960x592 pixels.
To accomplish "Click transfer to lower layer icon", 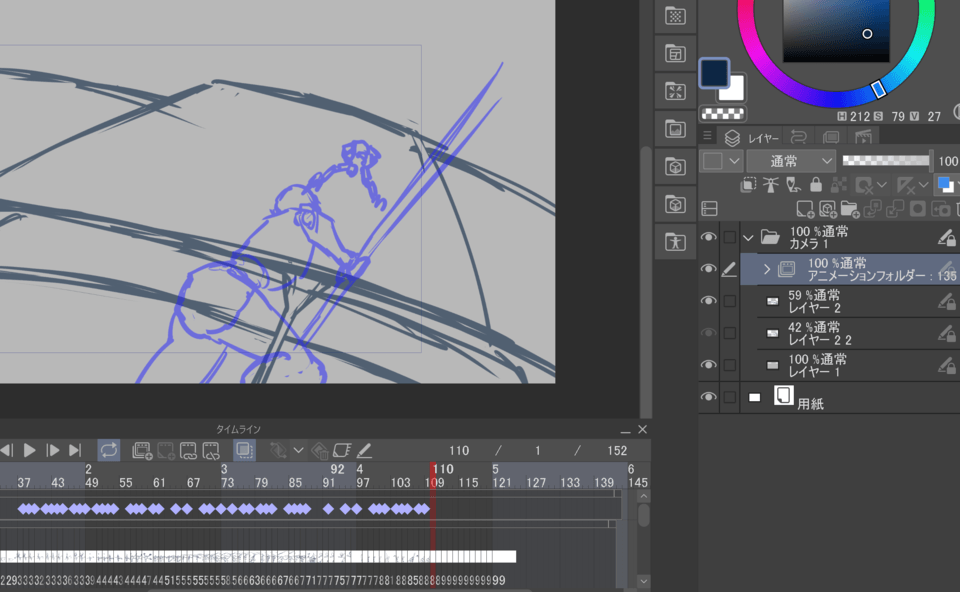I will coord(872,209).
